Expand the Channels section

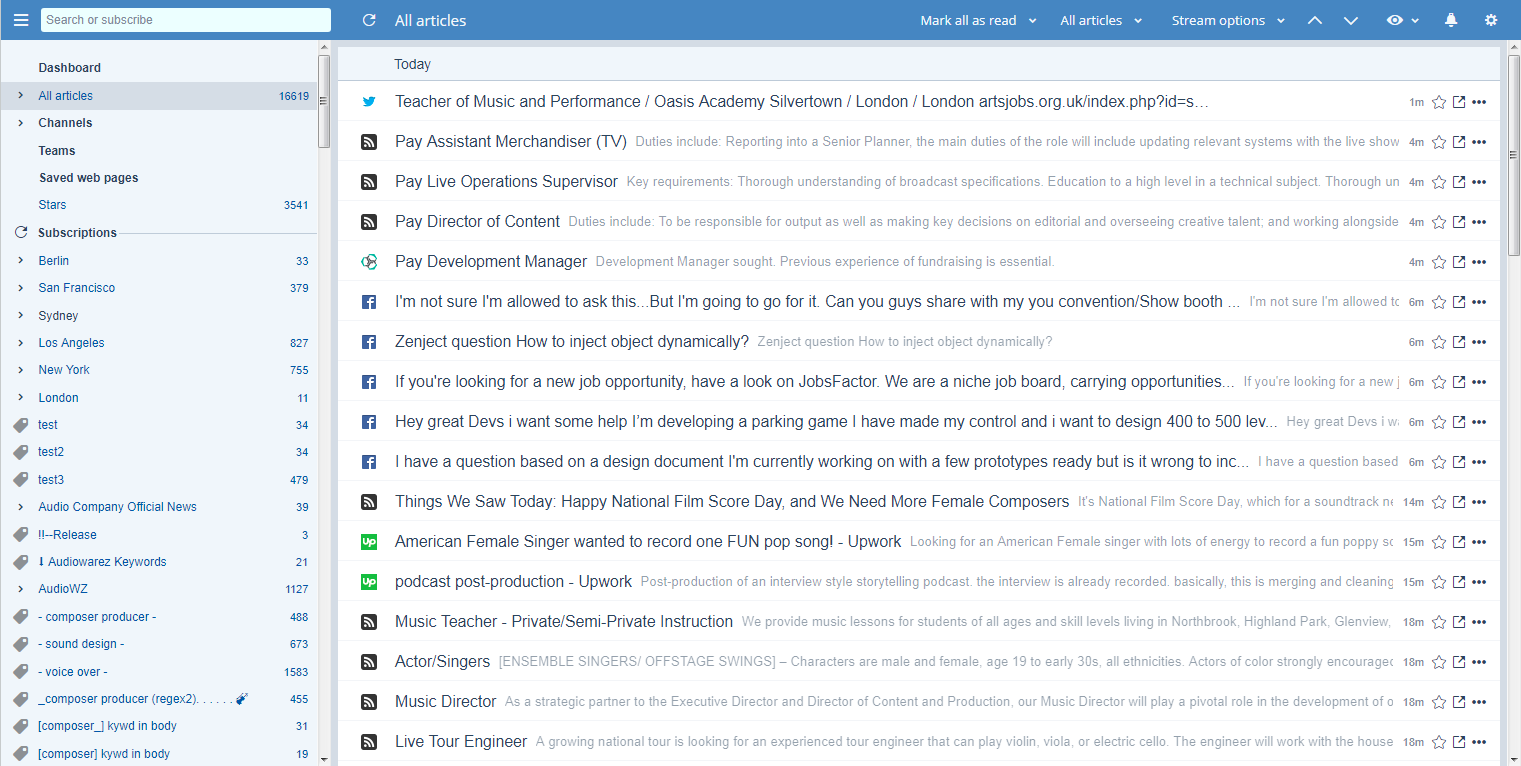point(21,123)
